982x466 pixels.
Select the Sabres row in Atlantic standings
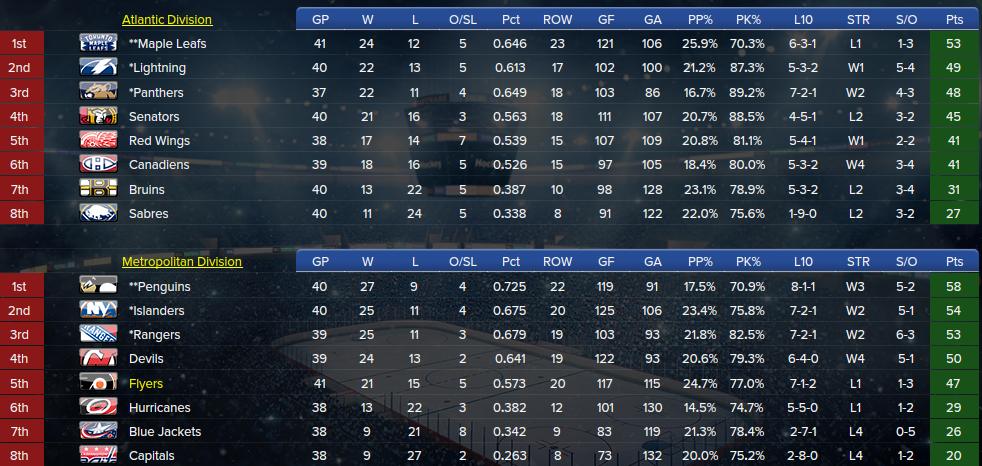pyautogui.click(x=489, y=214)
